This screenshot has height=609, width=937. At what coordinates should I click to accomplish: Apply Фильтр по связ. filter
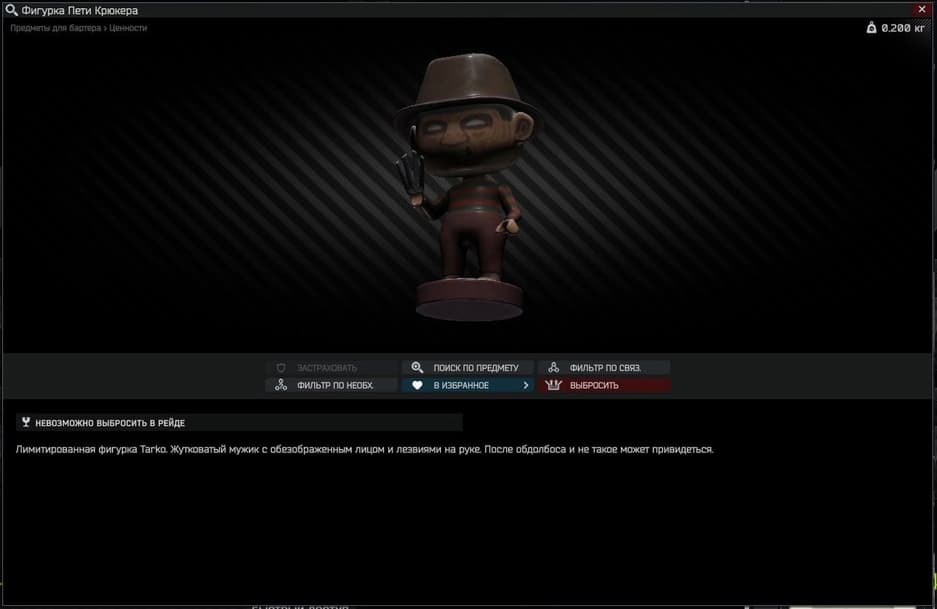[x=604, y=368]
